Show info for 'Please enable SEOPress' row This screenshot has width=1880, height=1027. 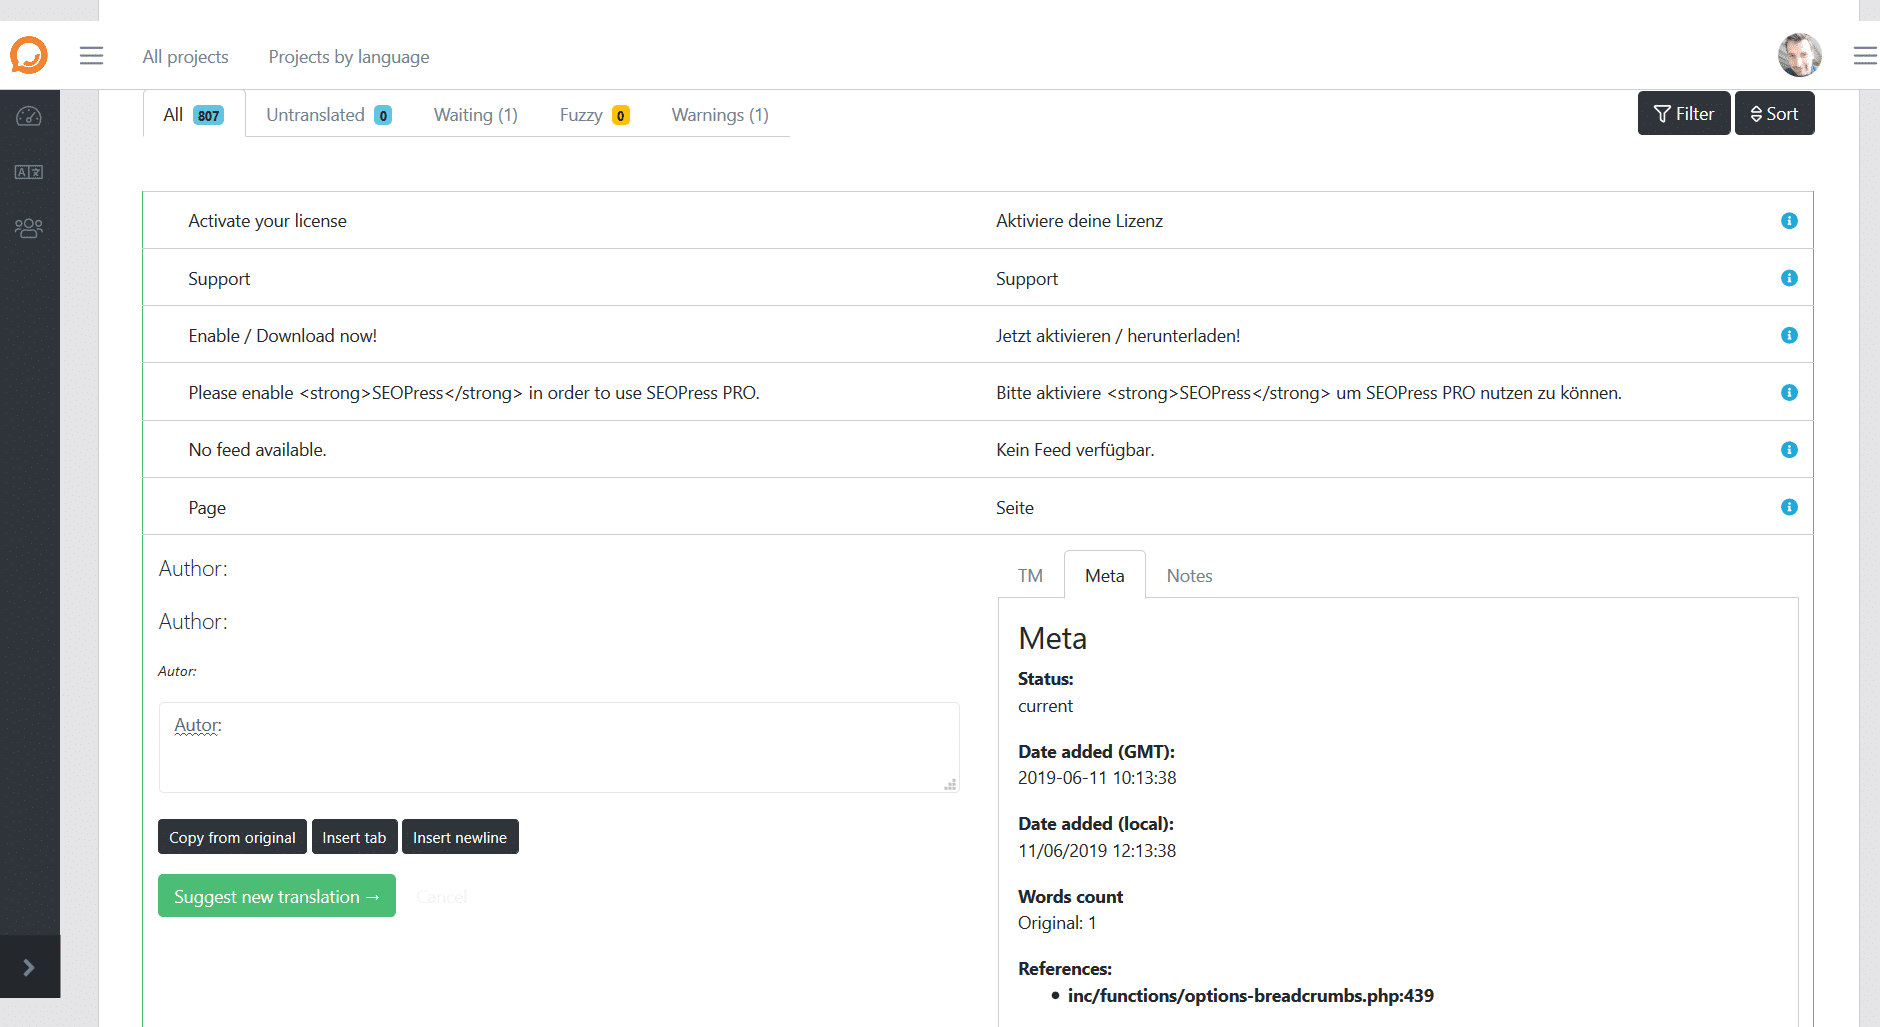point(1789,393)
